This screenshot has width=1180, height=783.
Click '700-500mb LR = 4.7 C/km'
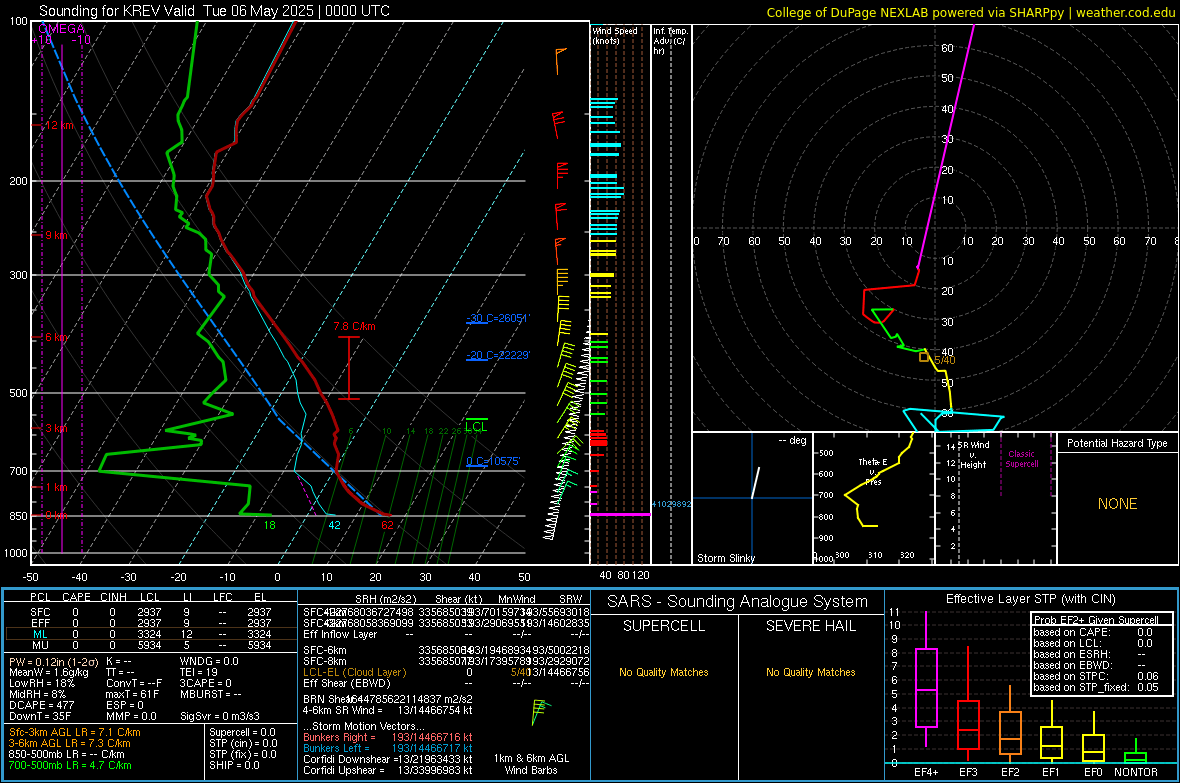click(69, 765)
